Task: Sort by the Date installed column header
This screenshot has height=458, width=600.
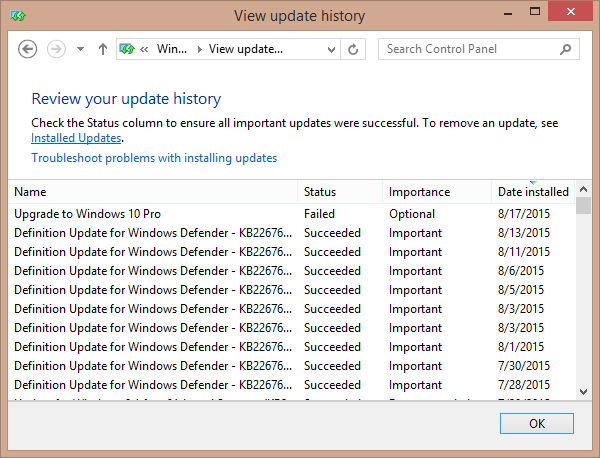Action: (x=533, y=192)
